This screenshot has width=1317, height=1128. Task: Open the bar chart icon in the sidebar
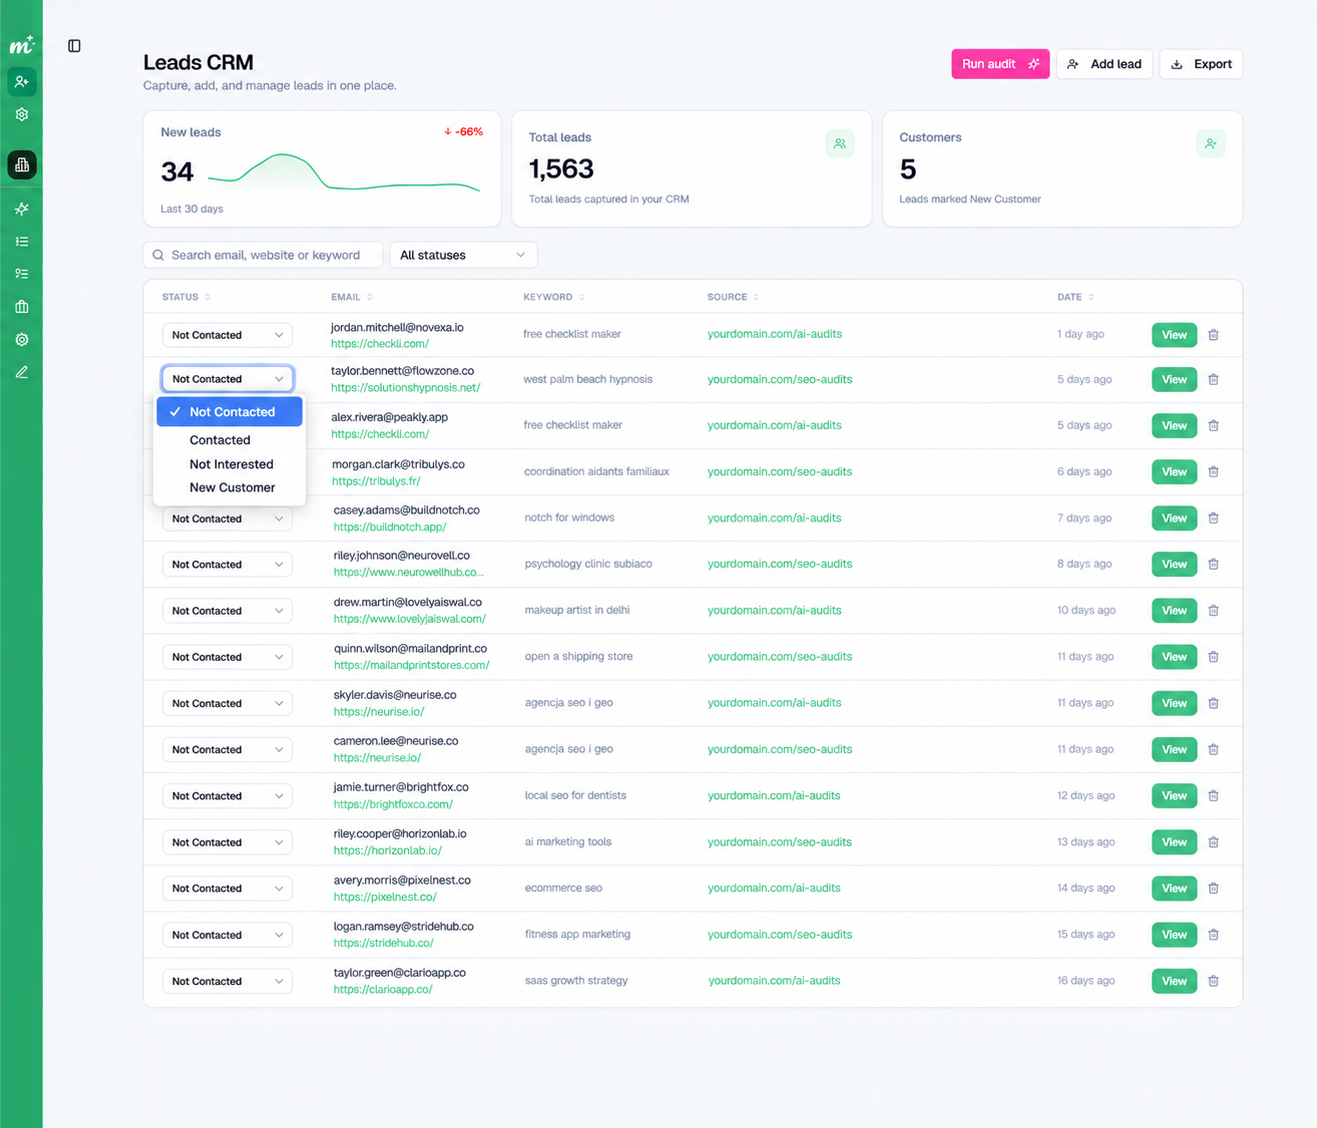(x=22, y=165)
